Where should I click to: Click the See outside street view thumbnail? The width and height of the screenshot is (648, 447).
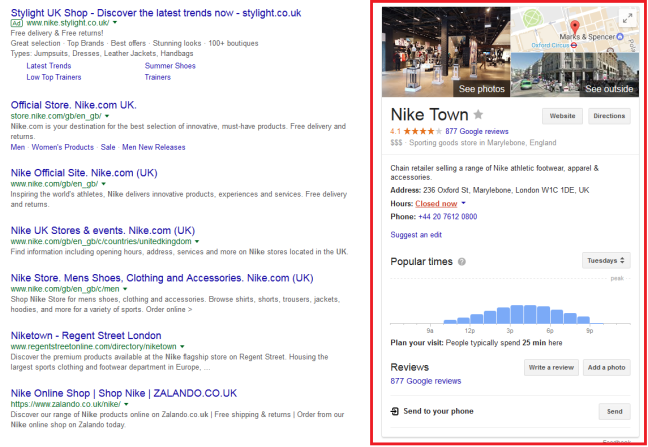(x=575, y=75)
